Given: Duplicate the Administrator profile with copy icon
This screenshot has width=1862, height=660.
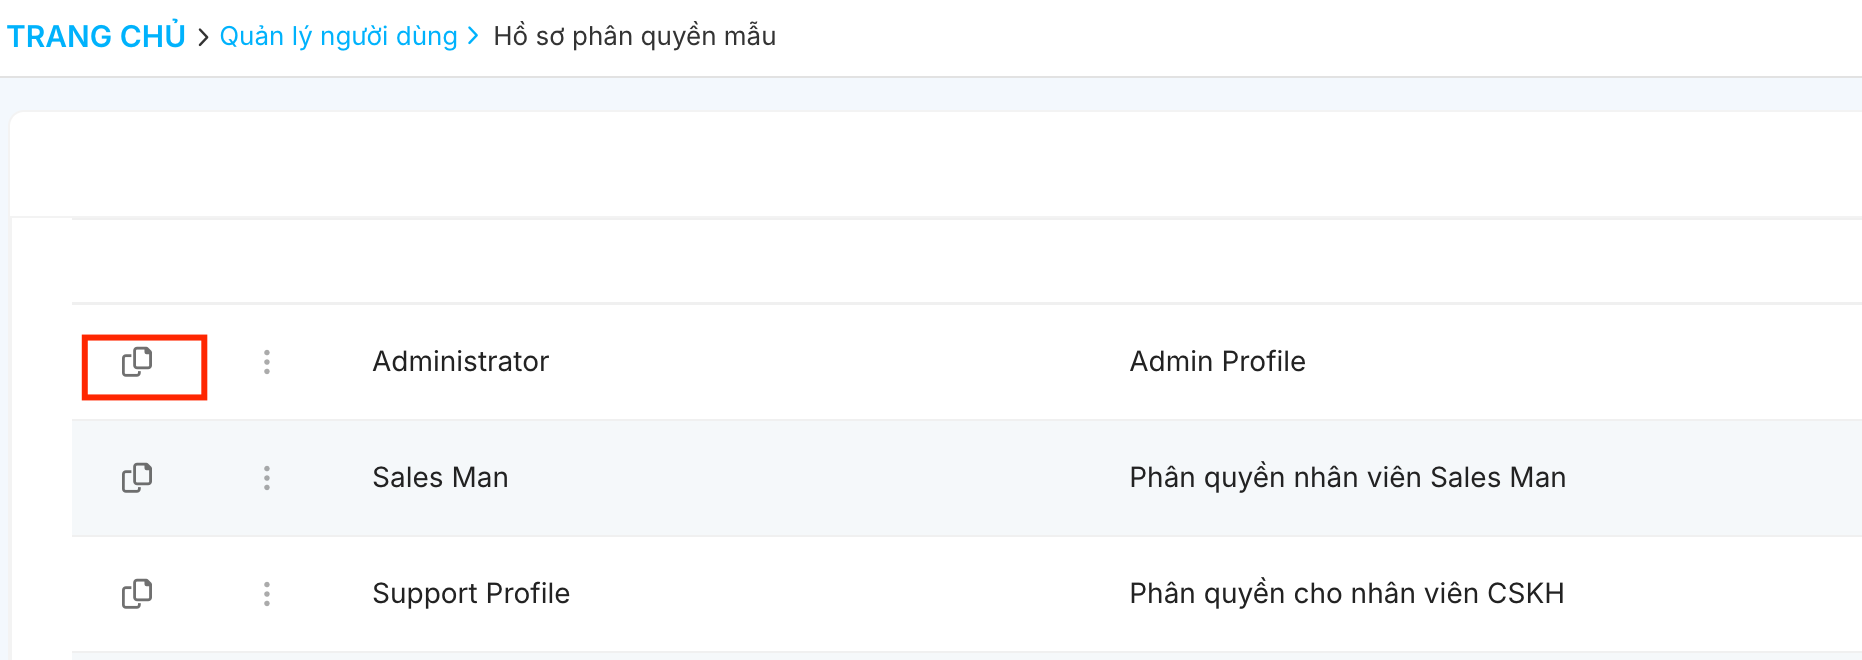Looking at the screenshot, I should [137, 362].
